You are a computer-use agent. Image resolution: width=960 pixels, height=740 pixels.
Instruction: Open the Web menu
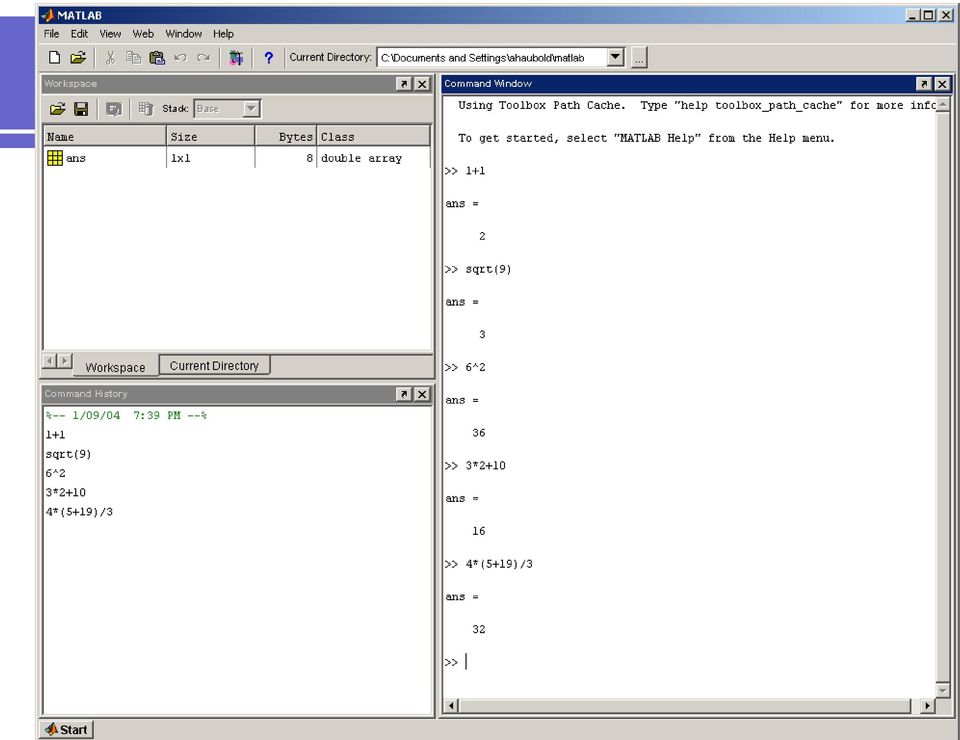(x=143, y=34)
